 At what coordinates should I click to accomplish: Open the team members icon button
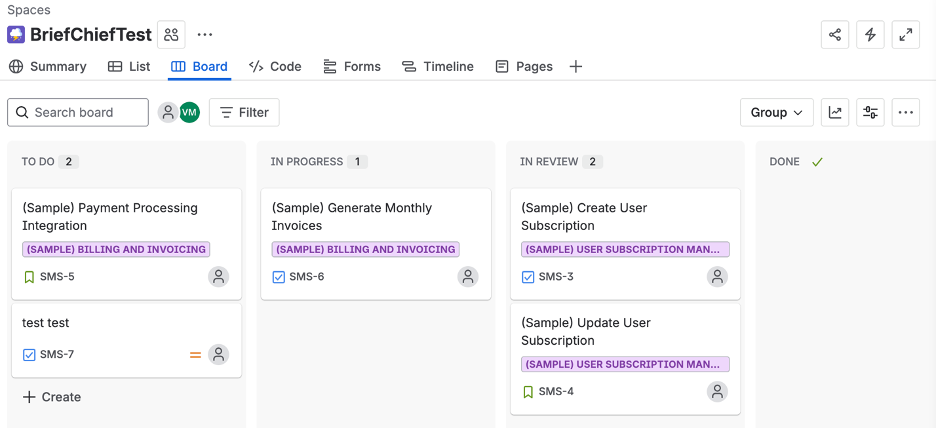tap(171, 35)
